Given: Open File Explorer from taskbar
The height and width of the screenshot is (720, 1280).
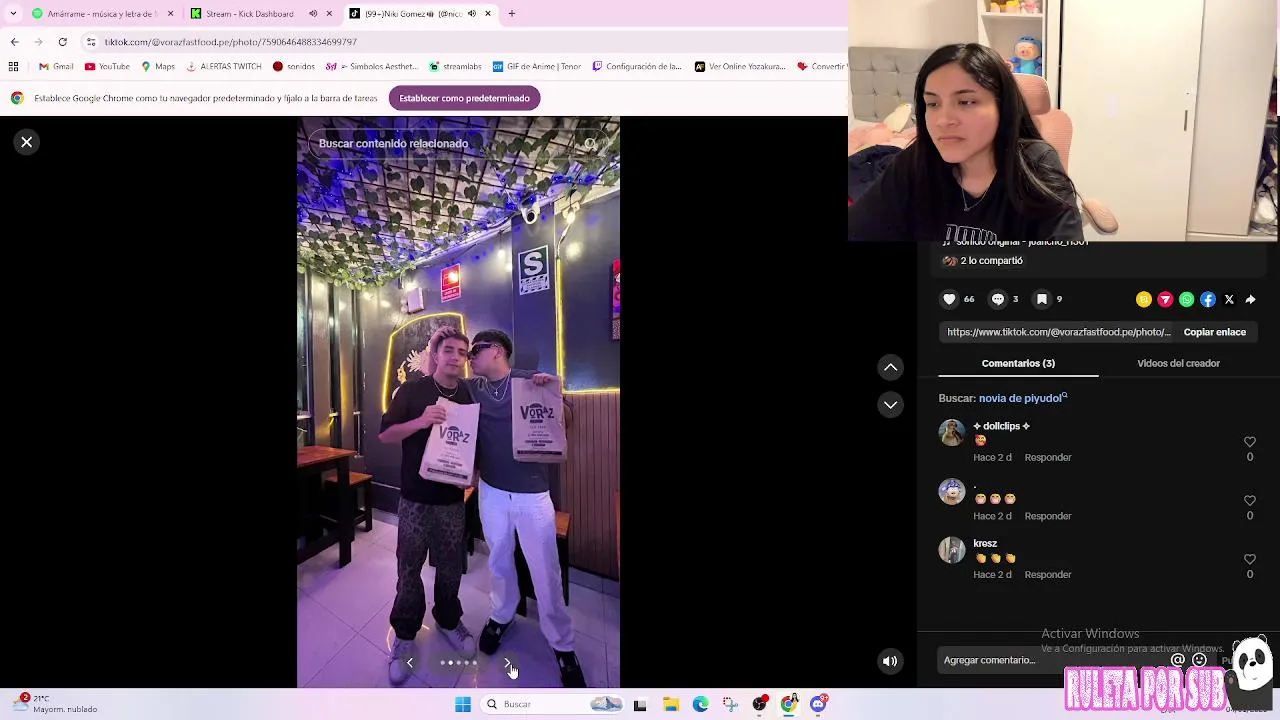Looking at the screenshot, I should 671,704.
